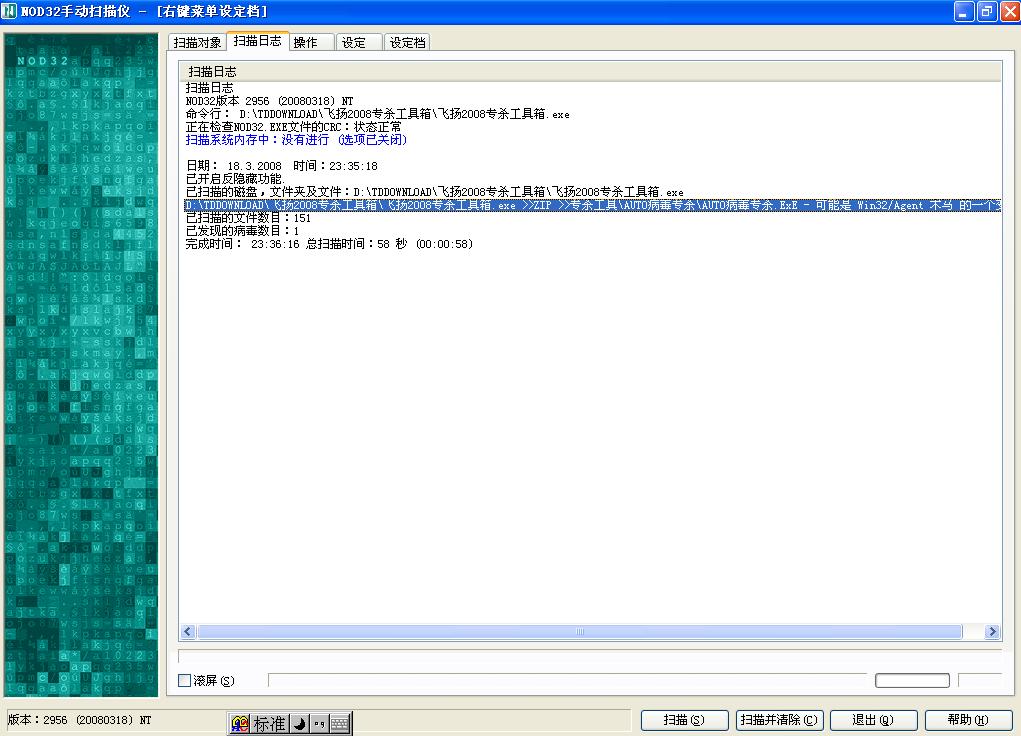The width and height of the screenshot is (1021, 736).
Task: Click the progress field beside 滚屏
Action: click(x=567, y=681)
